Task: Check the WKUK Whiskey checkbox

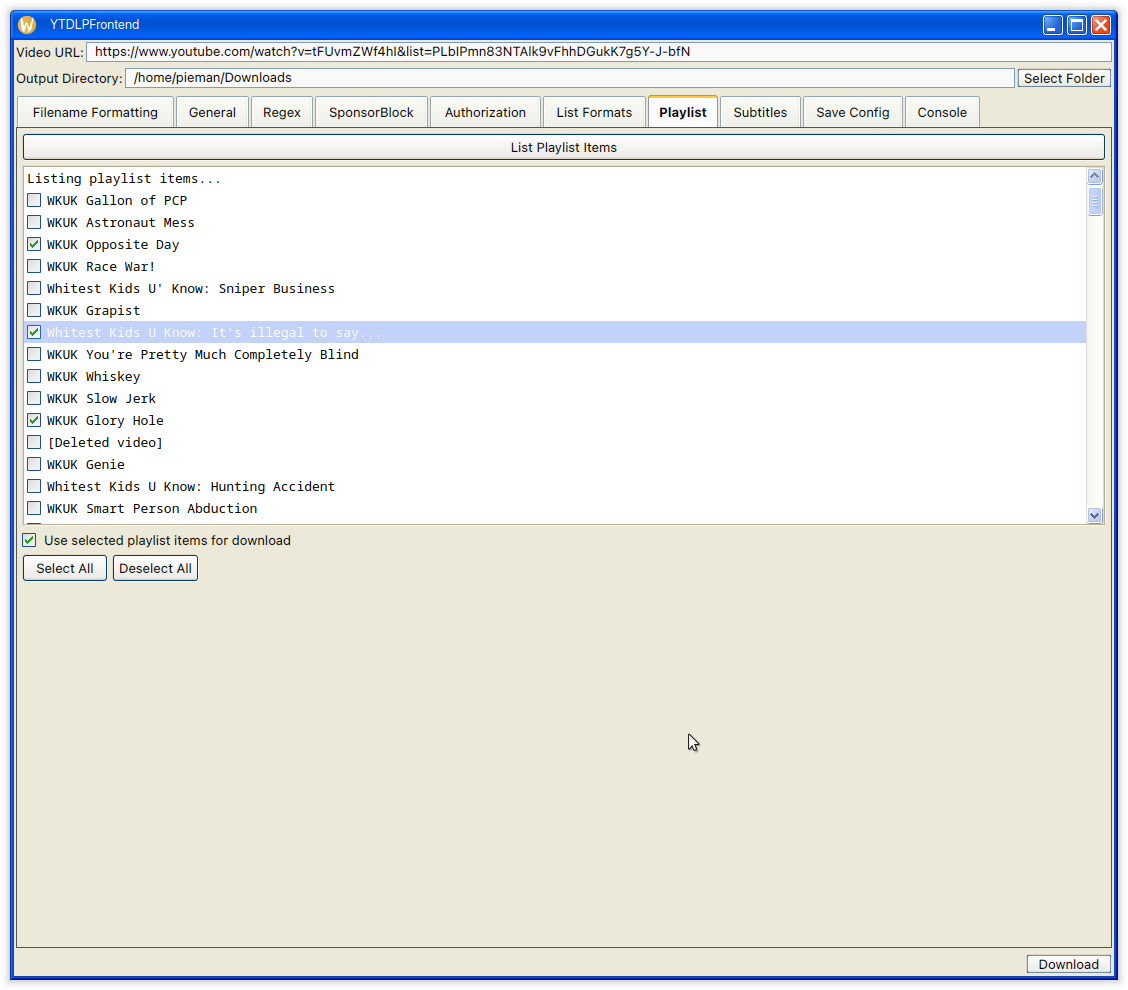Action: click(x=34, y=376)
